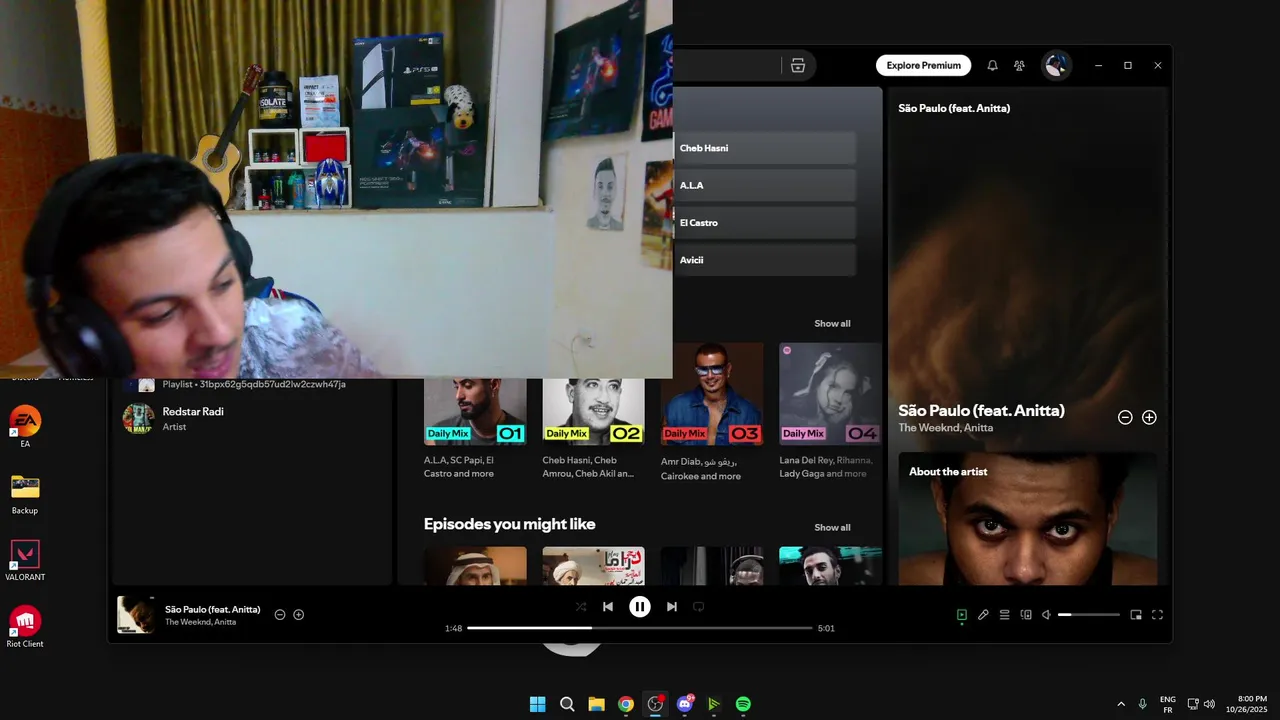Select Redstar Radi artist in library
Viewport: 1280px width, 720px height.
point(252,418)
